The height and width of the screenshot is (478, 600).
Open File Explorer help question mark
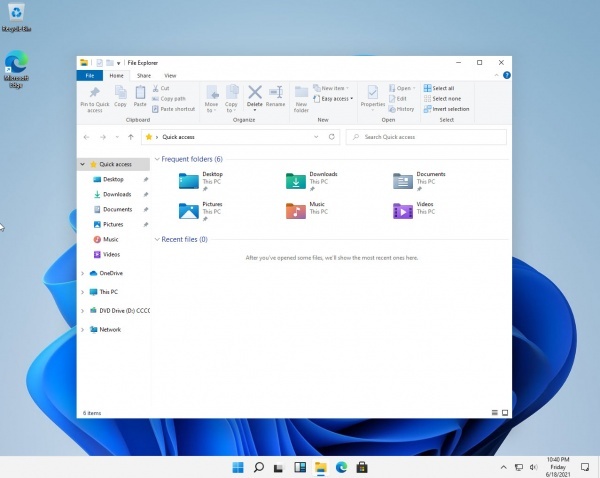[507, 75]
